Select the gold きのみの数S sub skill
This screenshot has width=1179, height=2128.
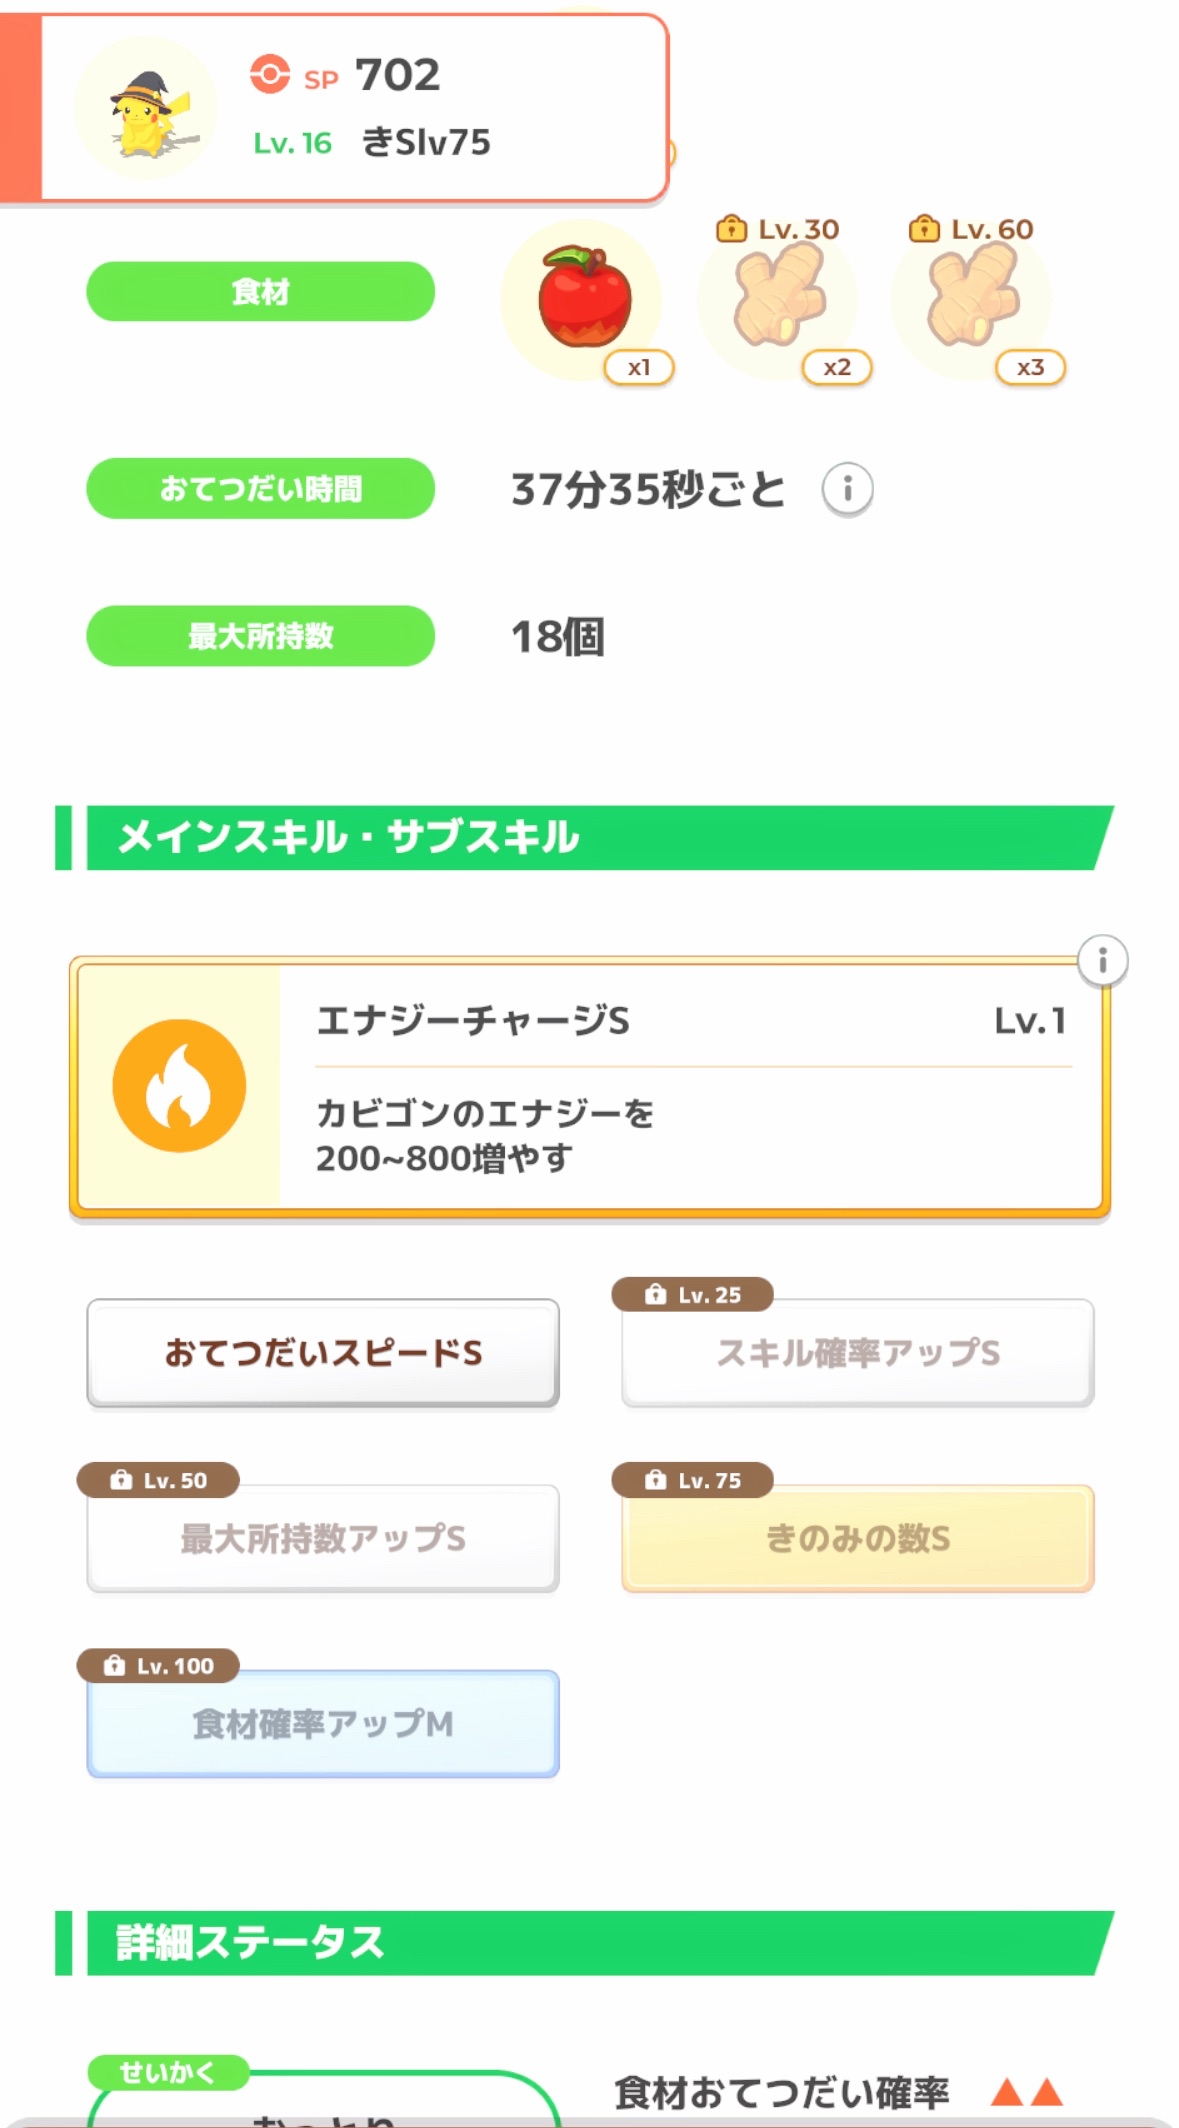coord(857,1538)
